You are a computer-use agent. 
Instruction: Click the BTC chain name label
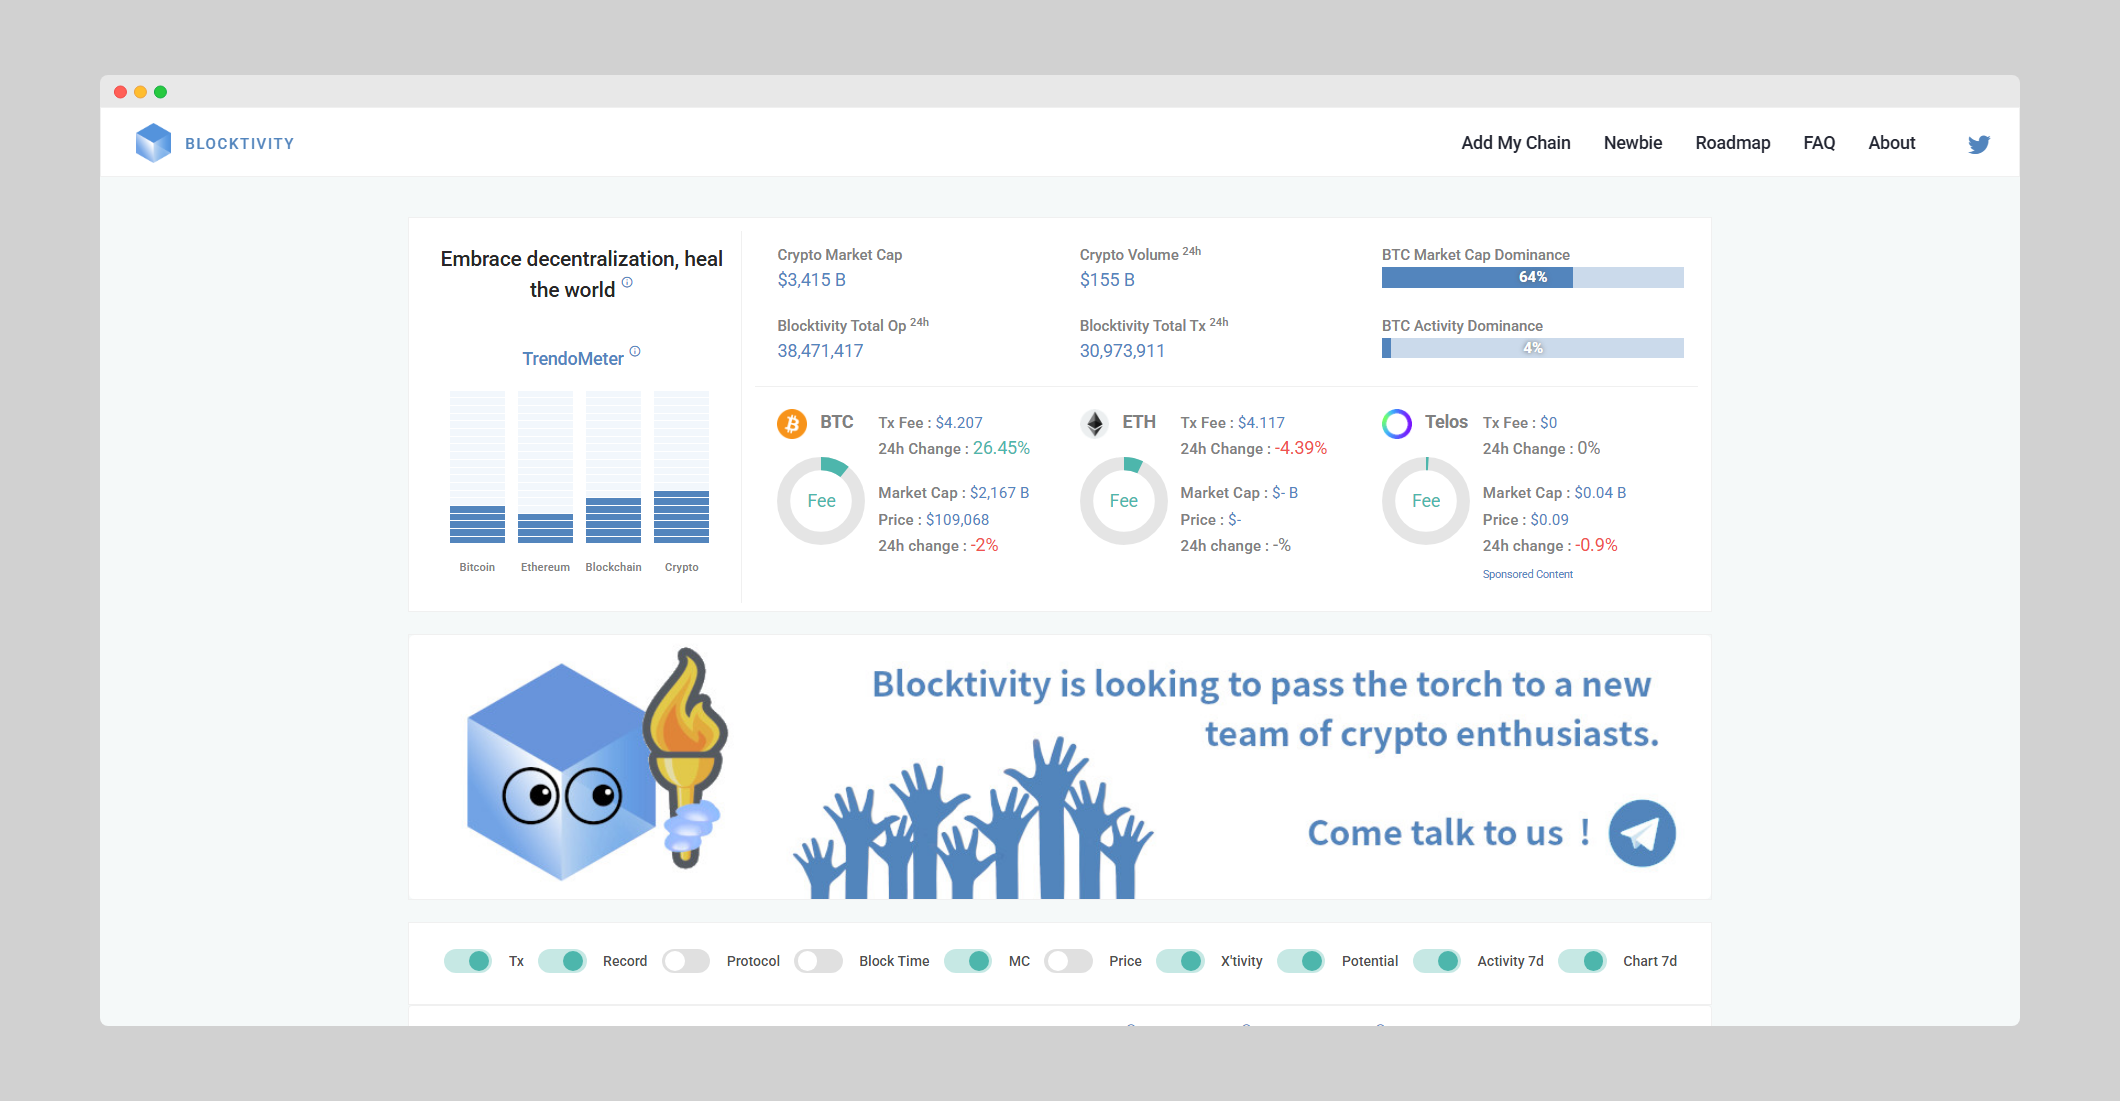(837, 422)
